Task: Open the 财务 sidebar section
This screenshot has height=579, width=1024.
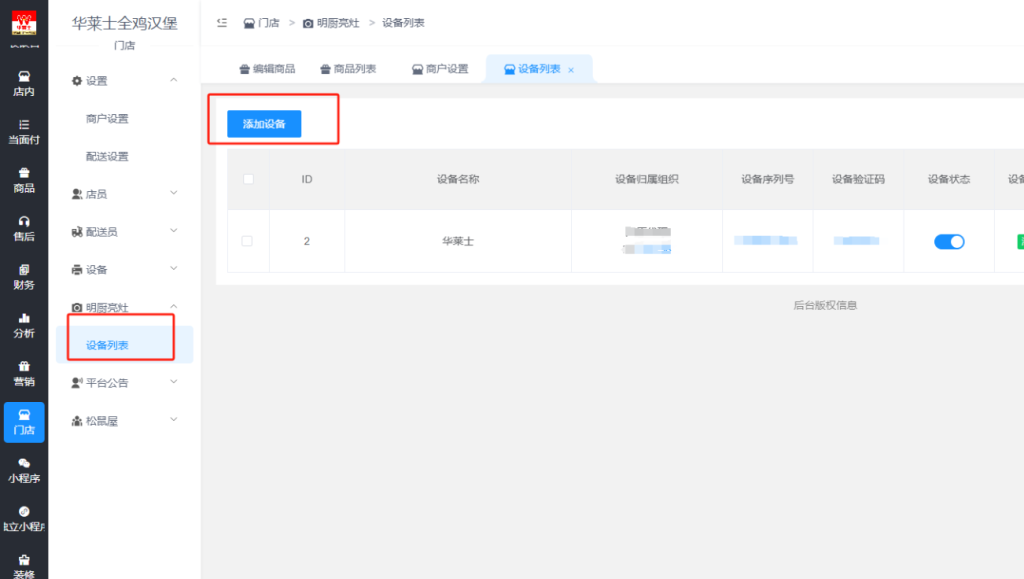Action: 24,277
